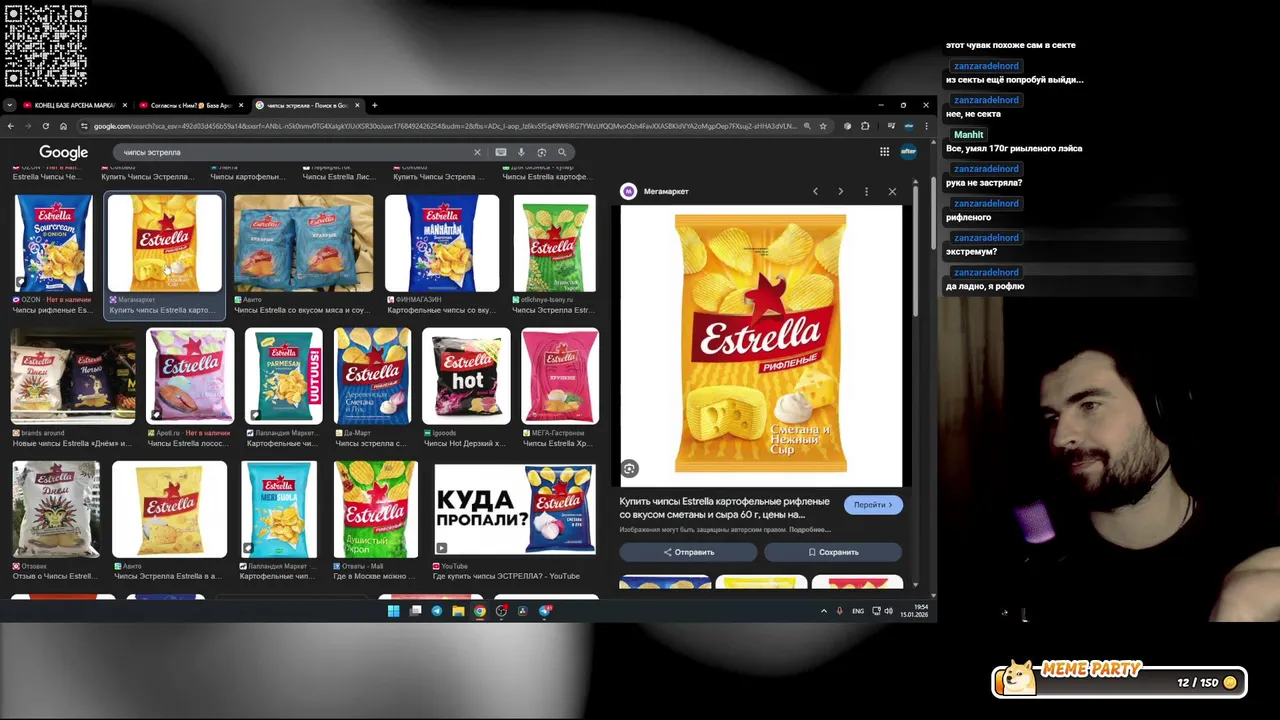Click the volume icon in system tray
Image resolution: width=1280 pixels, height=720 pixels.
click(889, 611)
